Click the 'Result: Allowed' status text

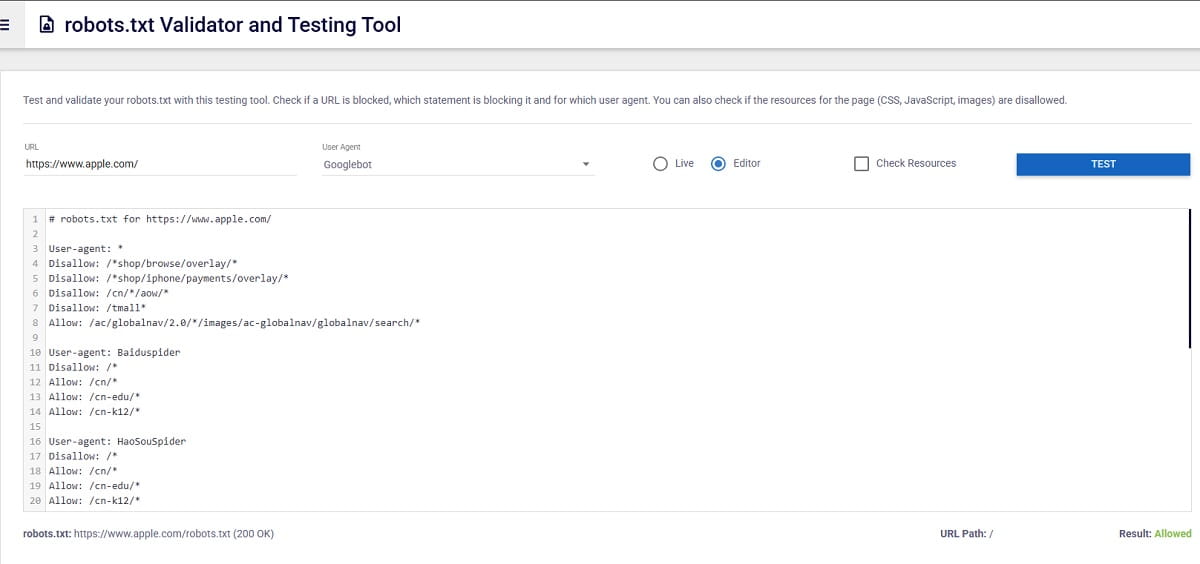pyautogui.click(x=1155, y=534)
